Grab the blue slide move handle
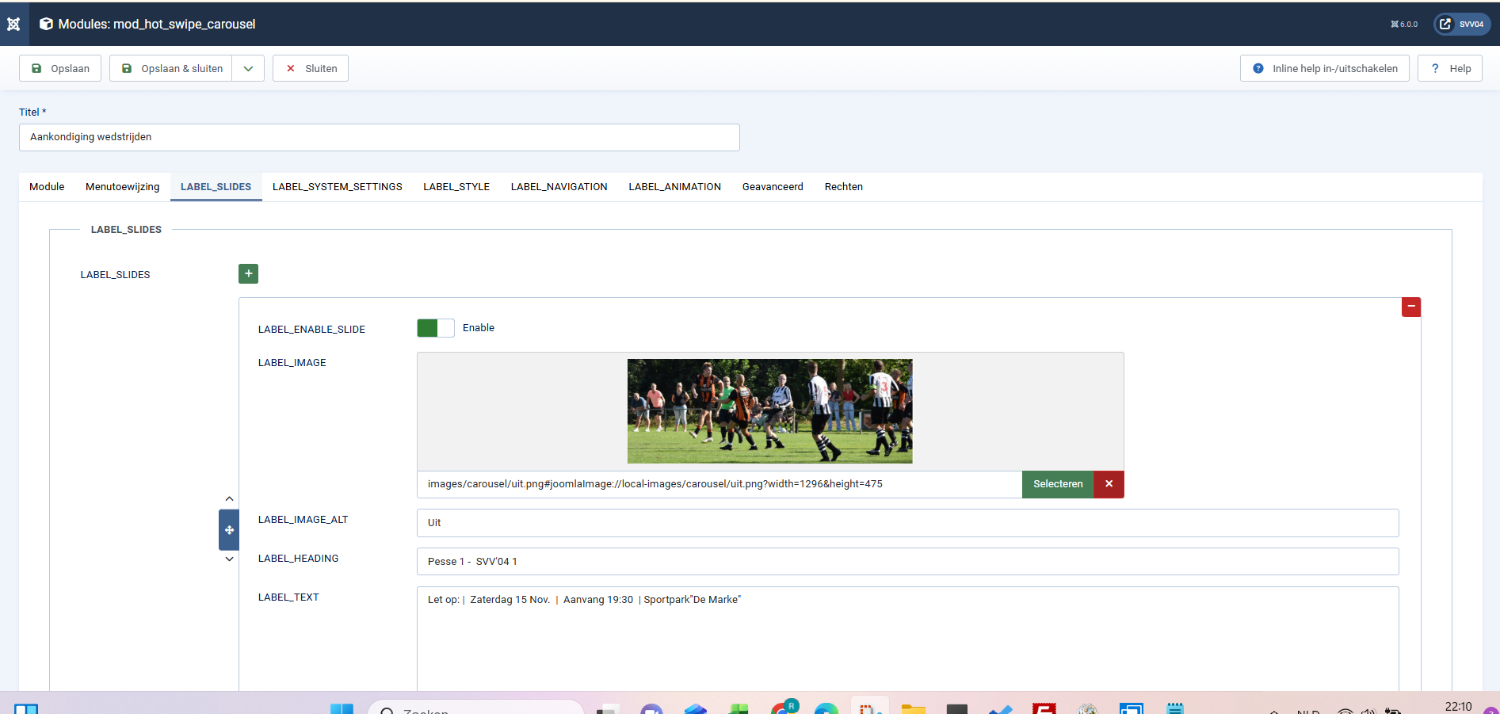The height and width of the screenshot is (714, 1500). 229,530
